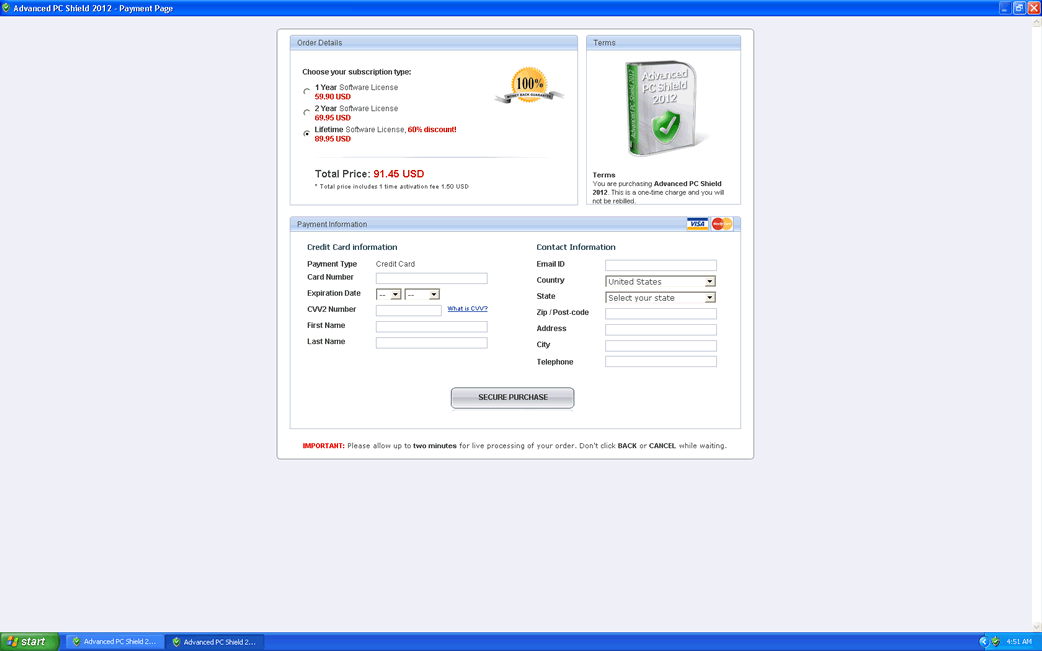Image resolution: width=1042 pixels, height=651 pixels.
Task: Click the Visa card icon
Action: [697, 224]
